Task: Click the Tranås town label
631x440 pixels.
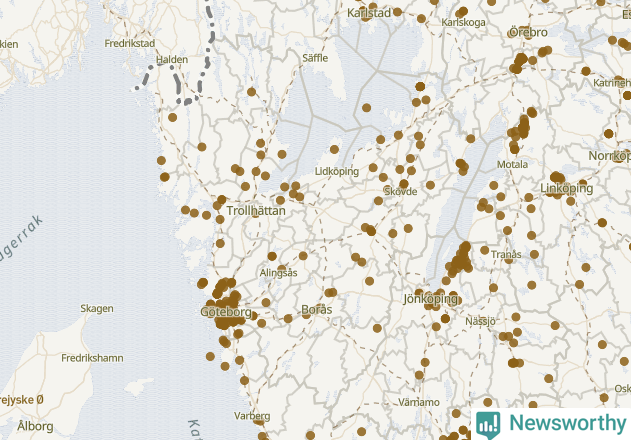Action: [x=506, y=254]
